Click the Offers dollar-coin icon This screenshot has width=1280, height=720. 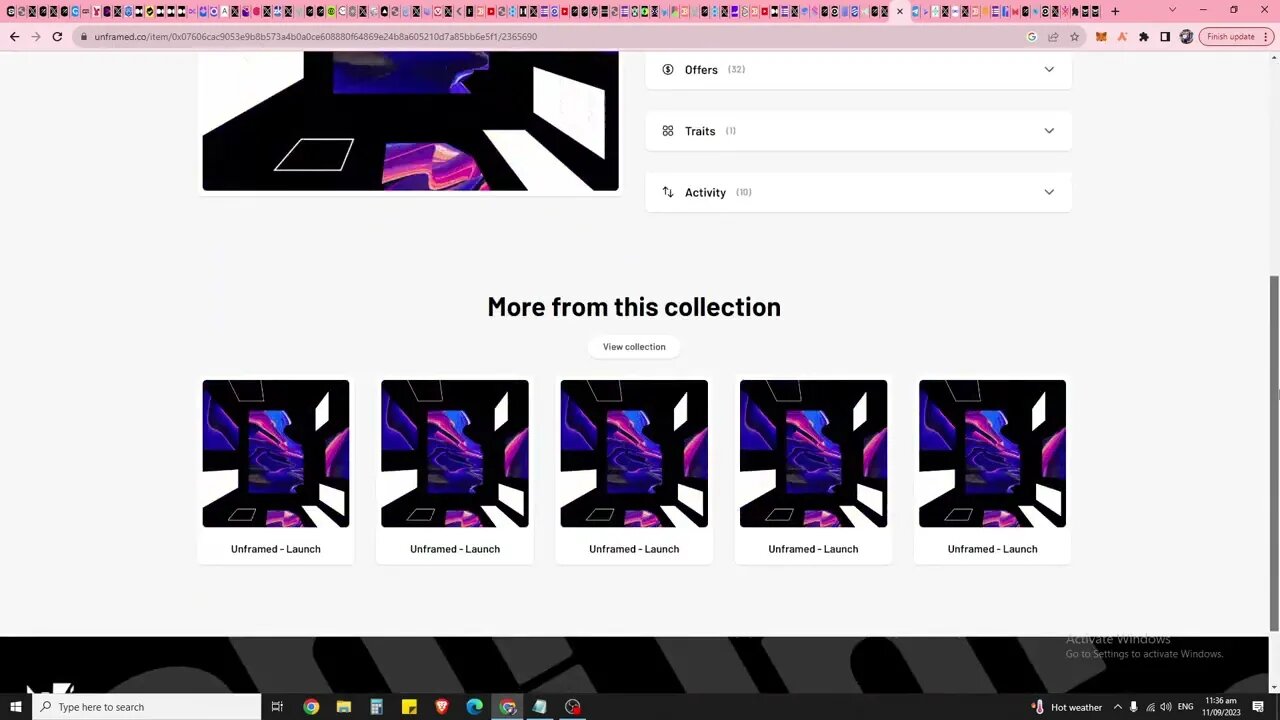pyautogui.click(x=668, y=69)
